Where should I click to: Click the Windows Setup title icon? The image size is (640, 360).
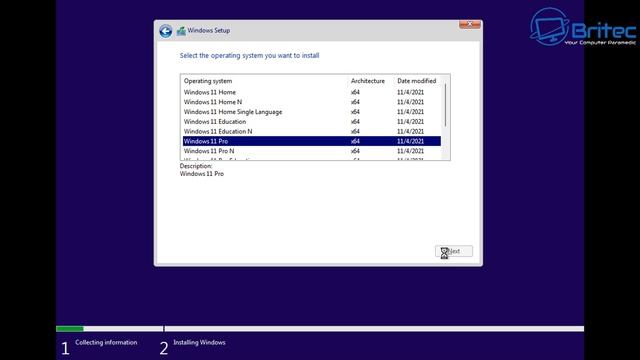click(x=181, y=31)
